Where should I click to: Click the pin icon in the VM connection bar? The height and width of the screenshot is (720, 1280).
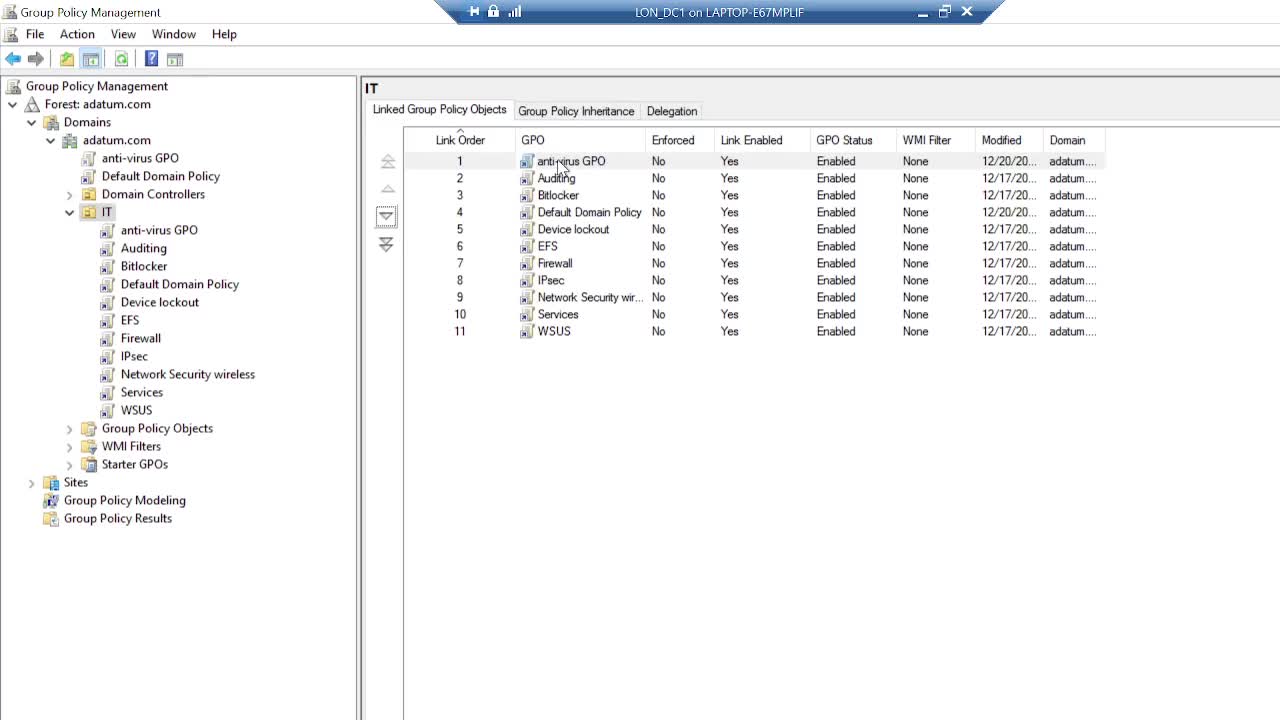(474, 12)
